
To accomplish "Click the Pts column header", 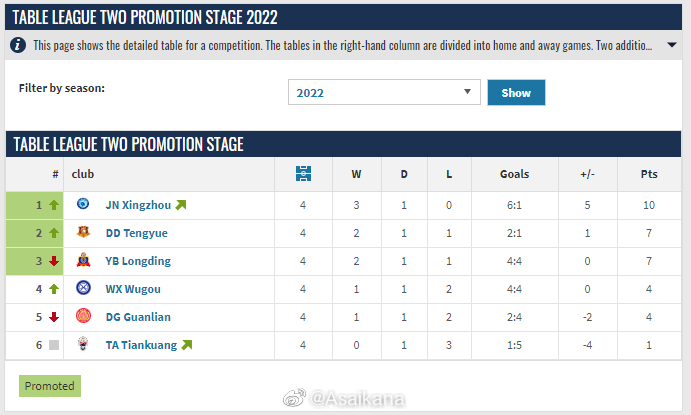I will pyautogui.click(x=649, y=174).
